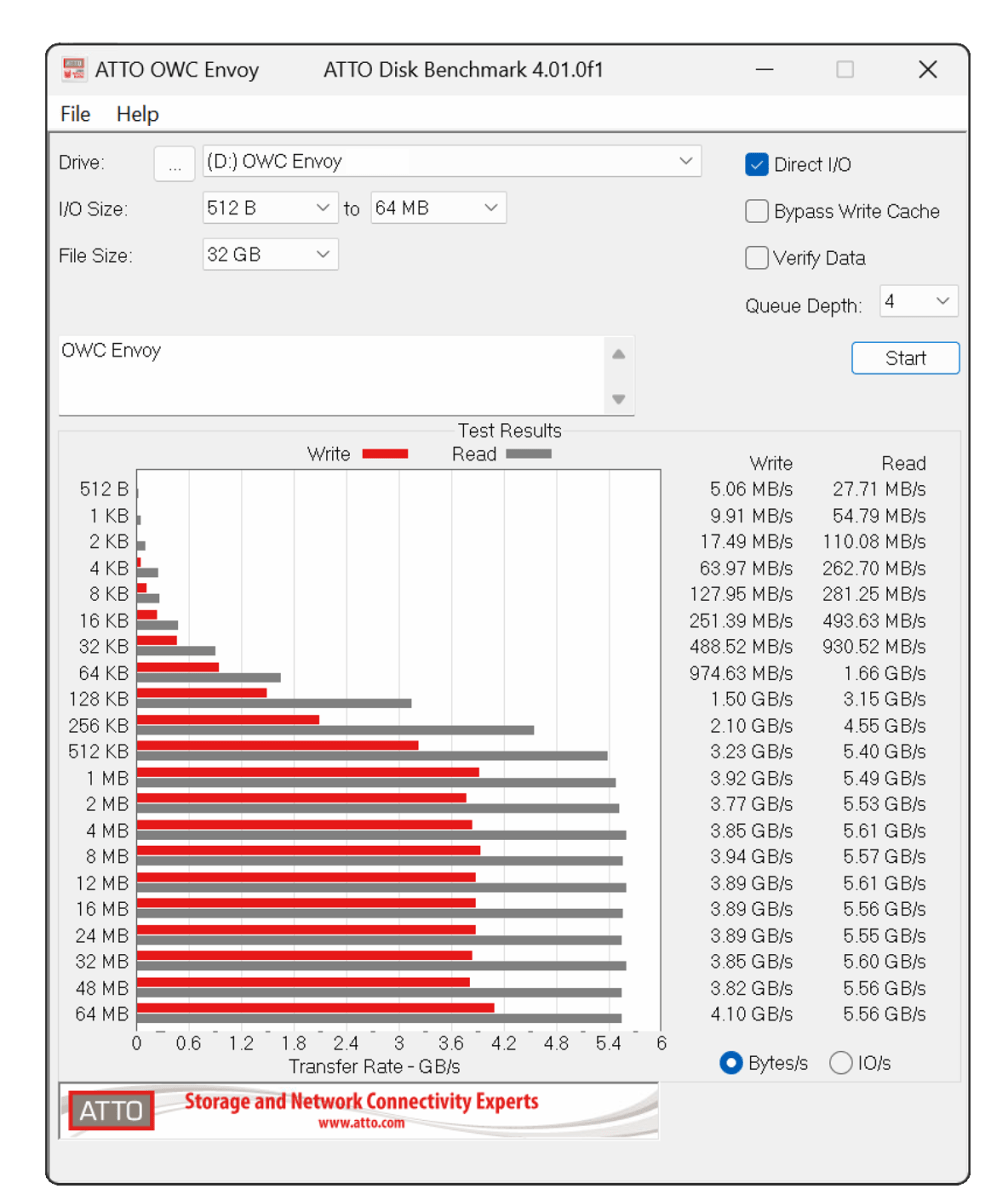Open the File menu
Viewport: 991px width, 1200px height.
75,114
